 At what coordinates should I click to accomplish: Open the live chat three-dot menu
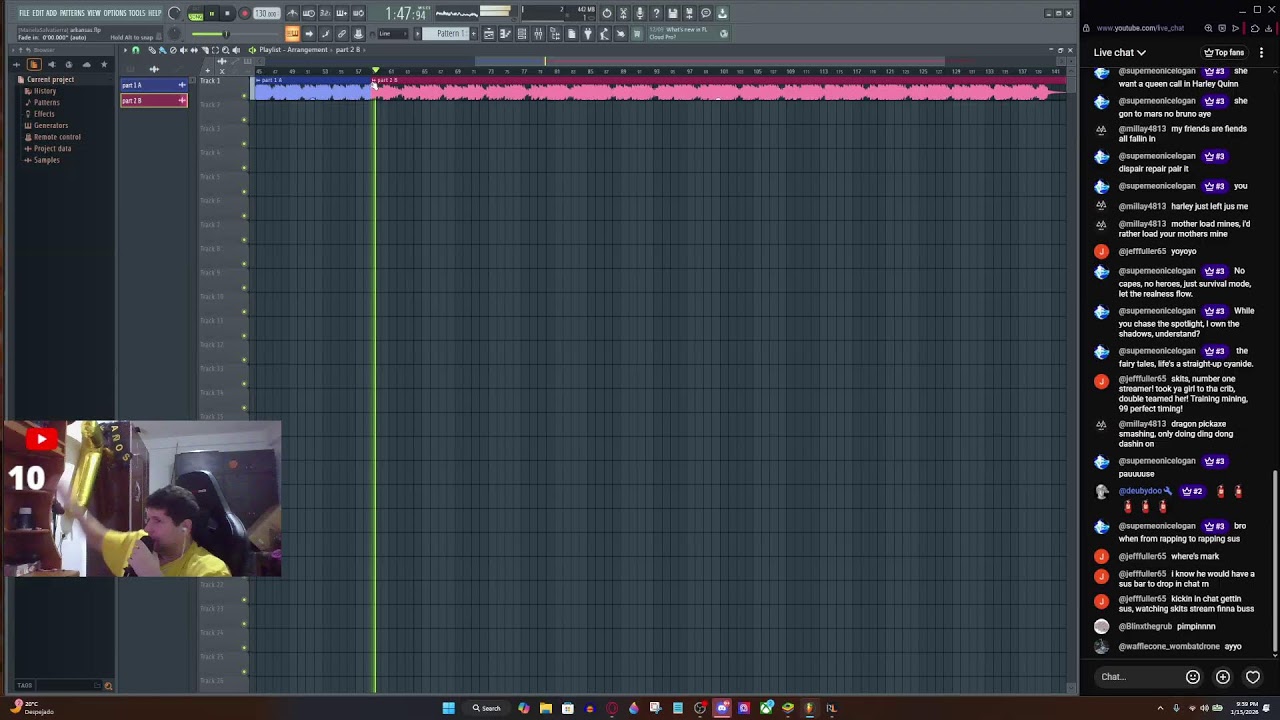point(1261,52)
